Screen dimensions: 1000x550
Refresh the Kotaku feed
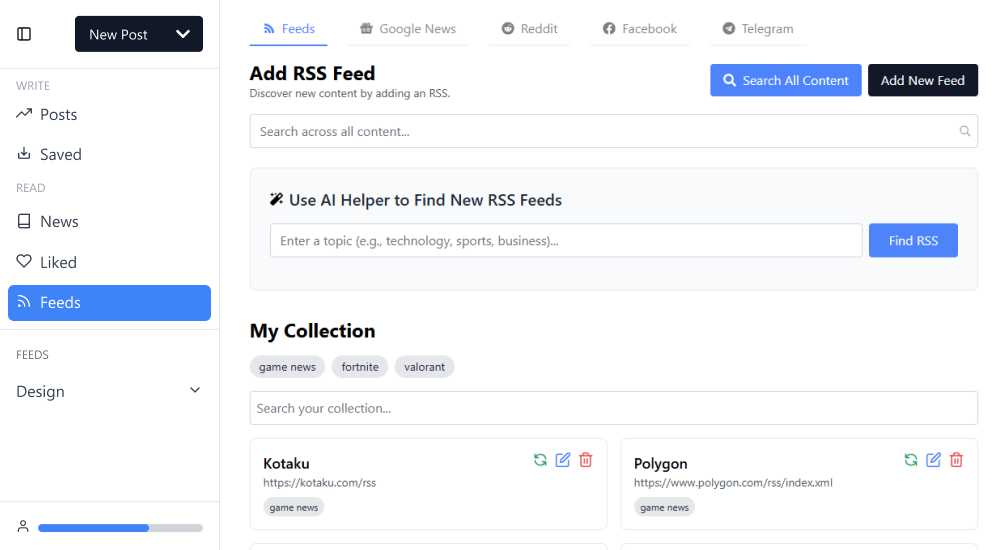pyautogui.click(x=540, y=460)
